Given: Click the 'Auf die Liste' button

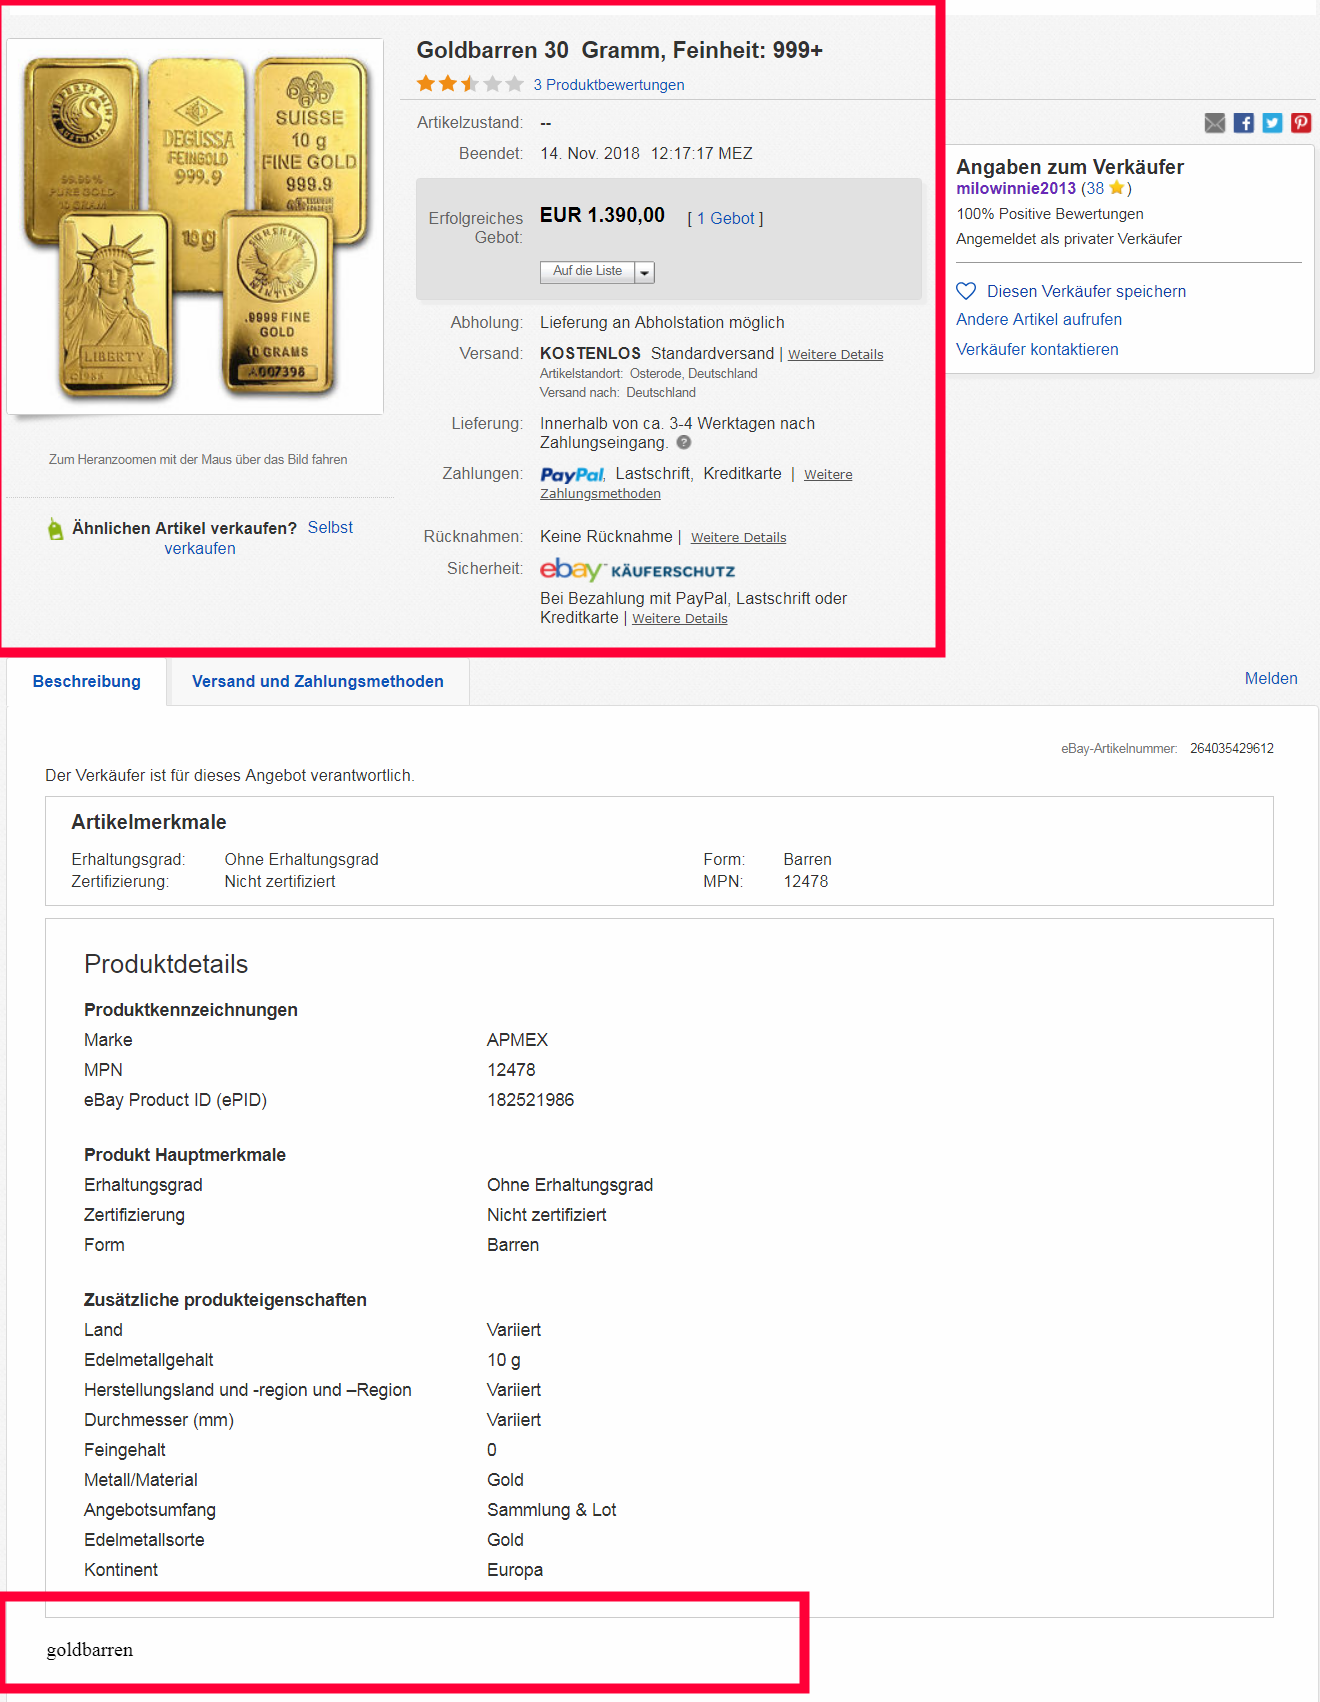Looking at the screenshot, I should click(x=587, y=272).
